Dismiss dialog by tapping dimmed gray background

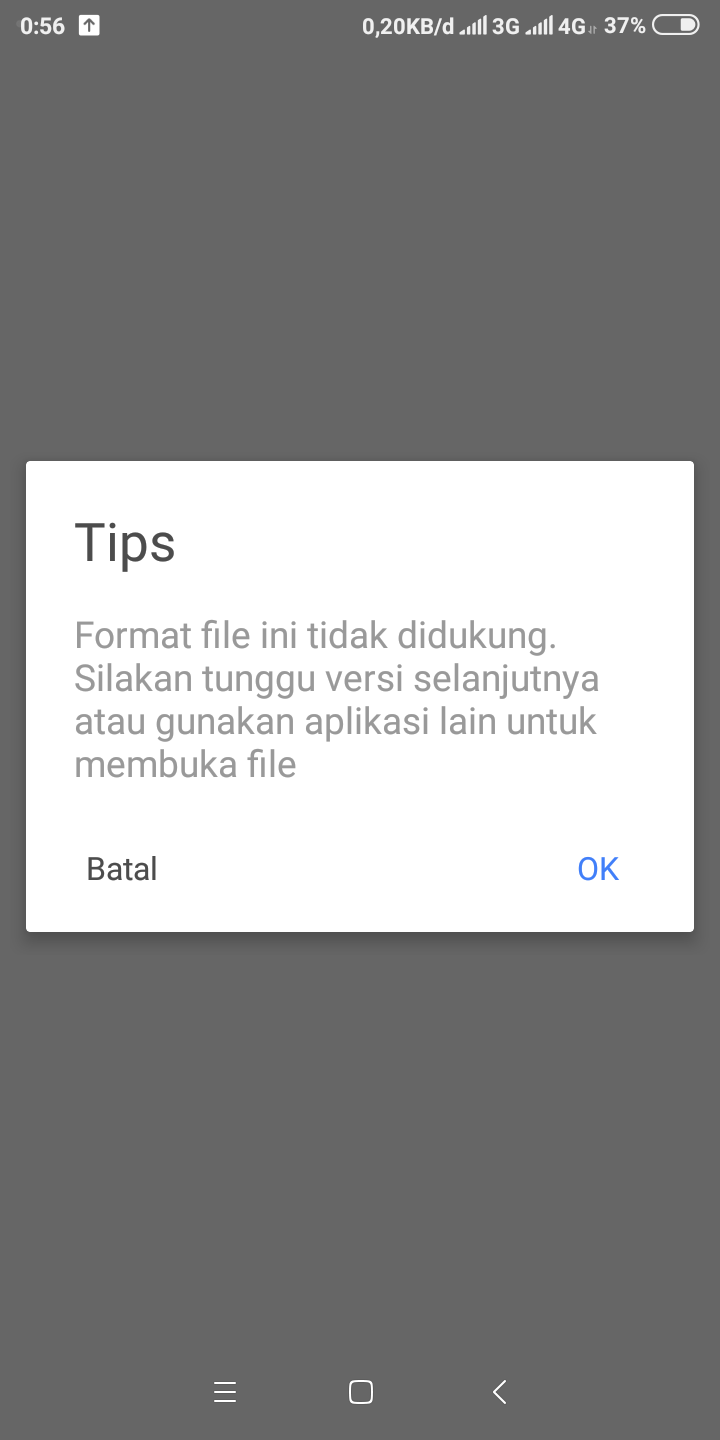click(x=360, y=250)
